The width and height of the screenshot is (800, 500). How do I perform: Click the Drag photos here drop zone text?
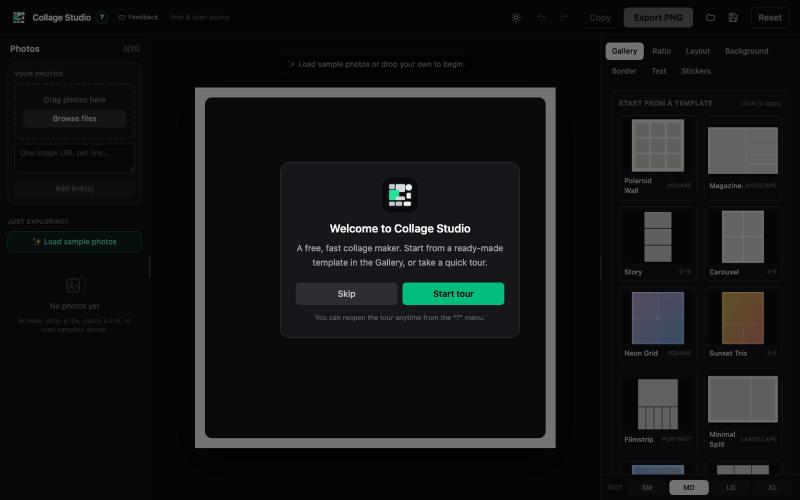coord(74,100)
